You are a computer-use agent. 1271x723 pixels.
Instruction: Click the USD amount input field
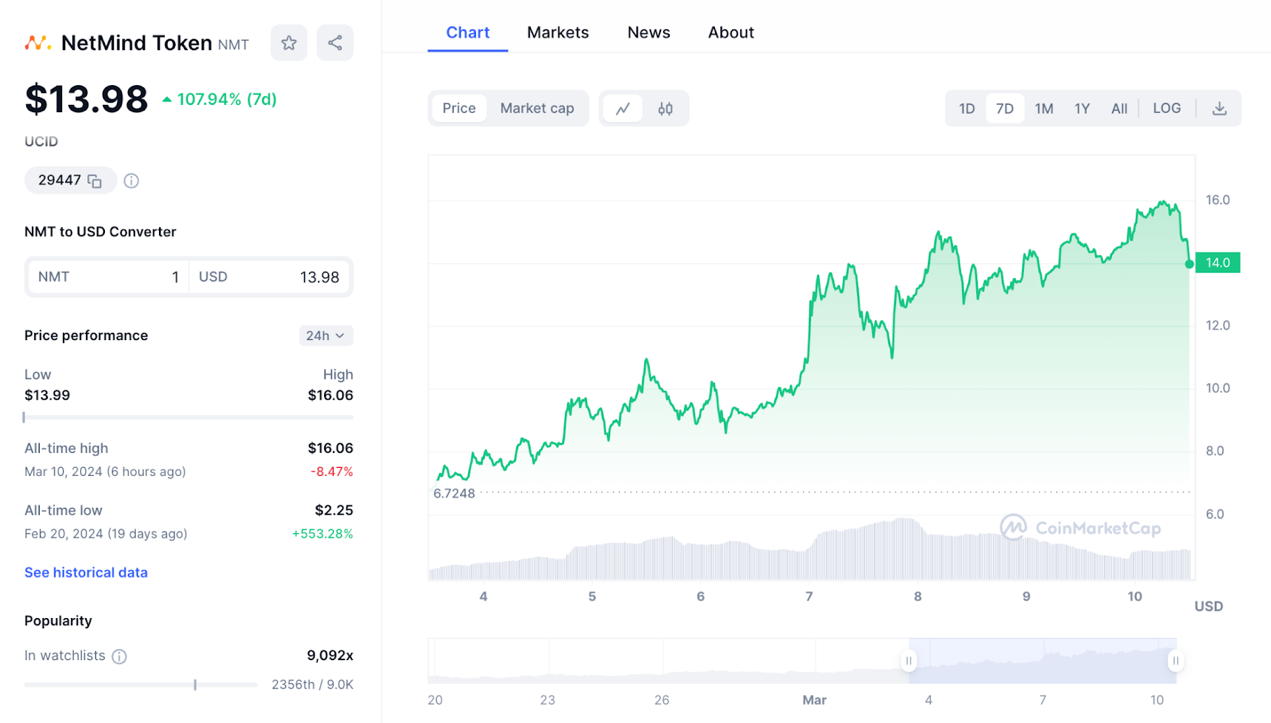(269, 277)
